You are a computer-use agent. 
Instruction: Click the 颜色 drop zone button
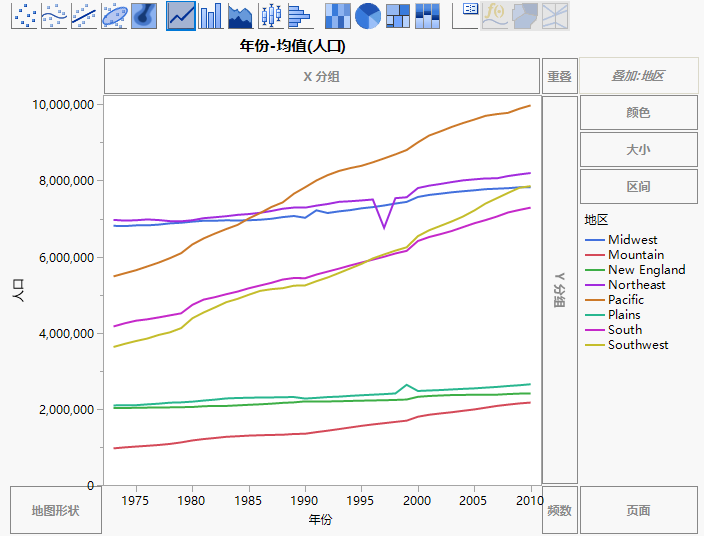(x=638, y=113)
